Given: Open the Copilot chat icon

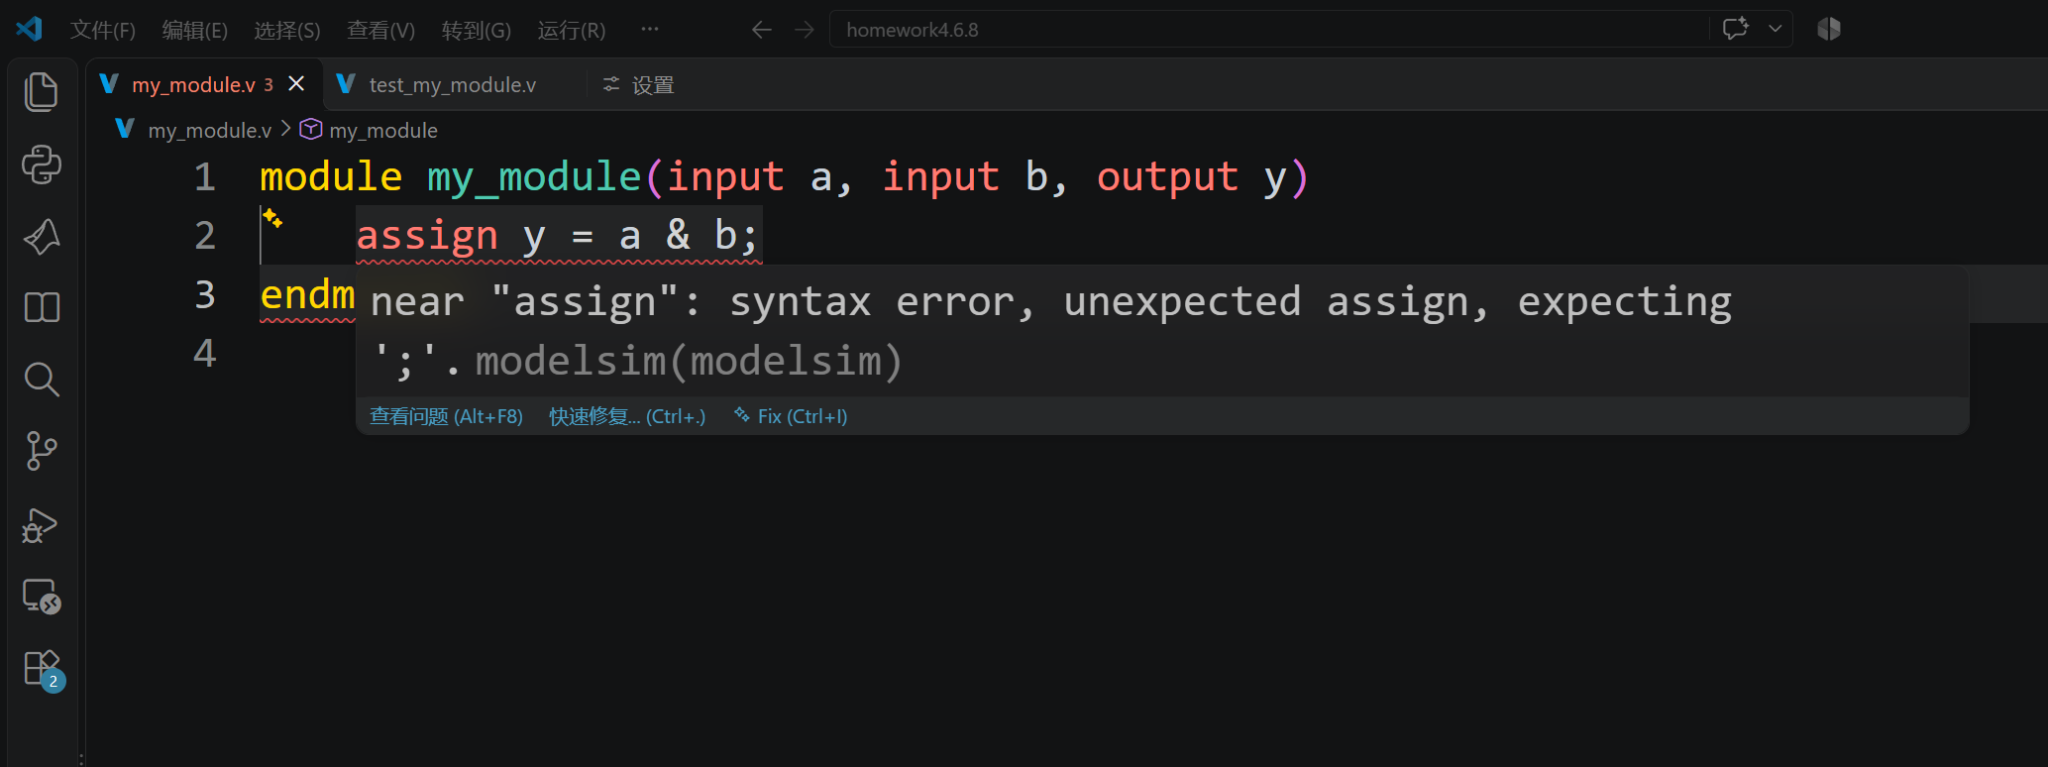Looking at the screenshot, I should click(1735, 29).
